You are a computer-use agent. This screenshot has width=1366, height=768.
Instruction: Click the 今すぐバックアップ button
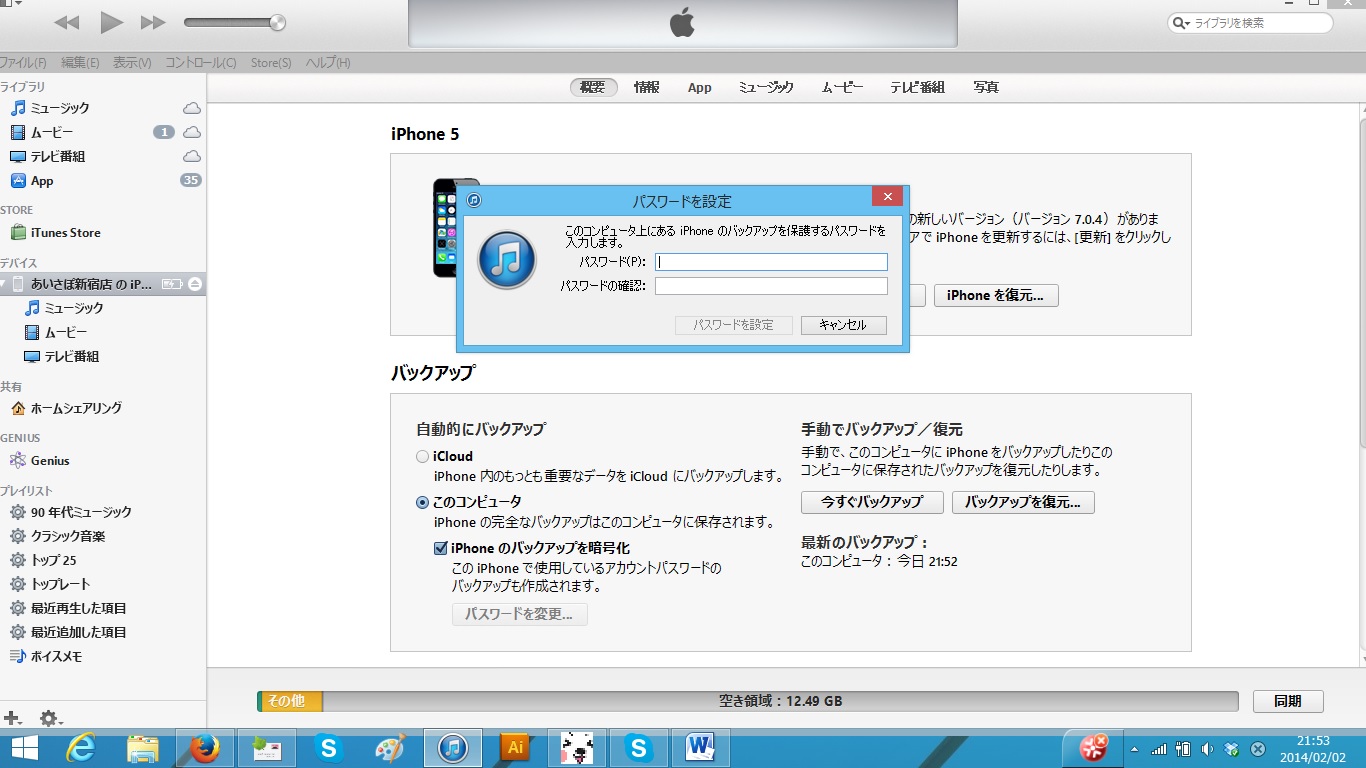(871, 502)
